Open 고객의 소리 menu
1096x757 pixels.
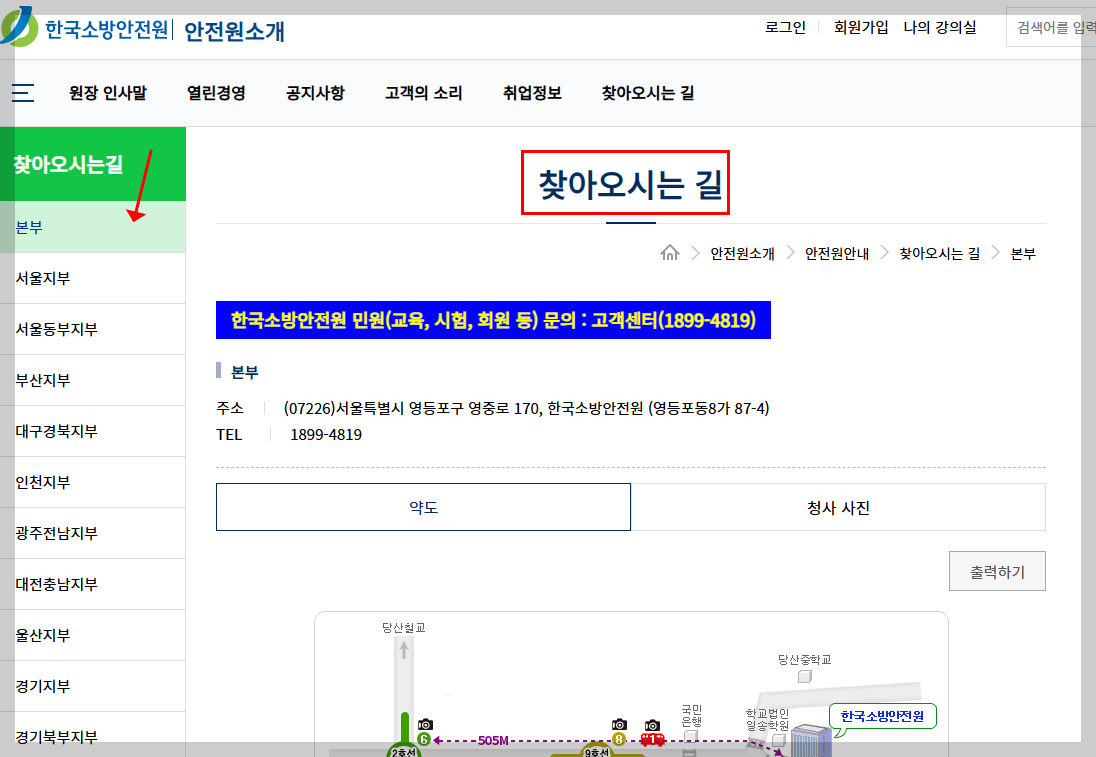tap(424, 93)
